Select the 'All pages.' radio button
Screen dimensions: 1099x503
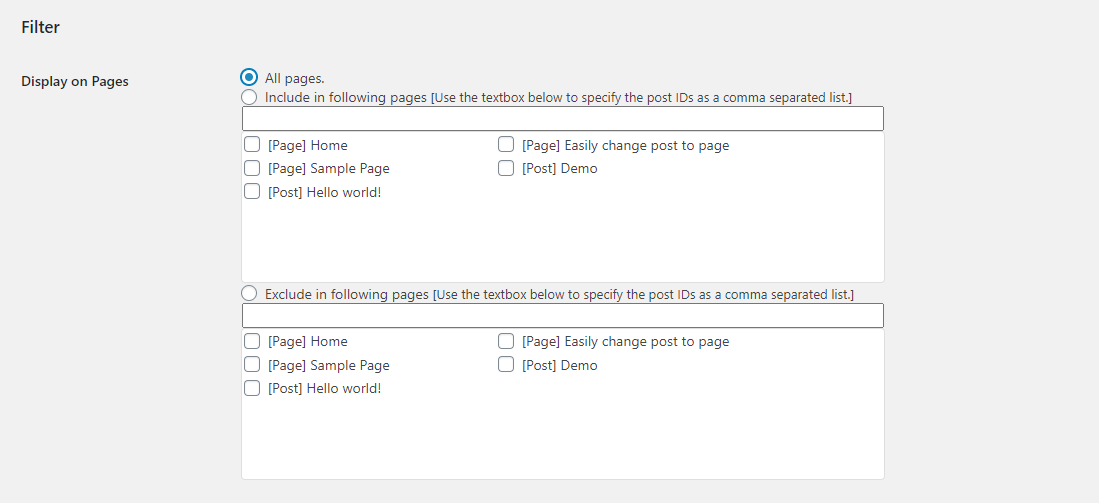point(249,77)
